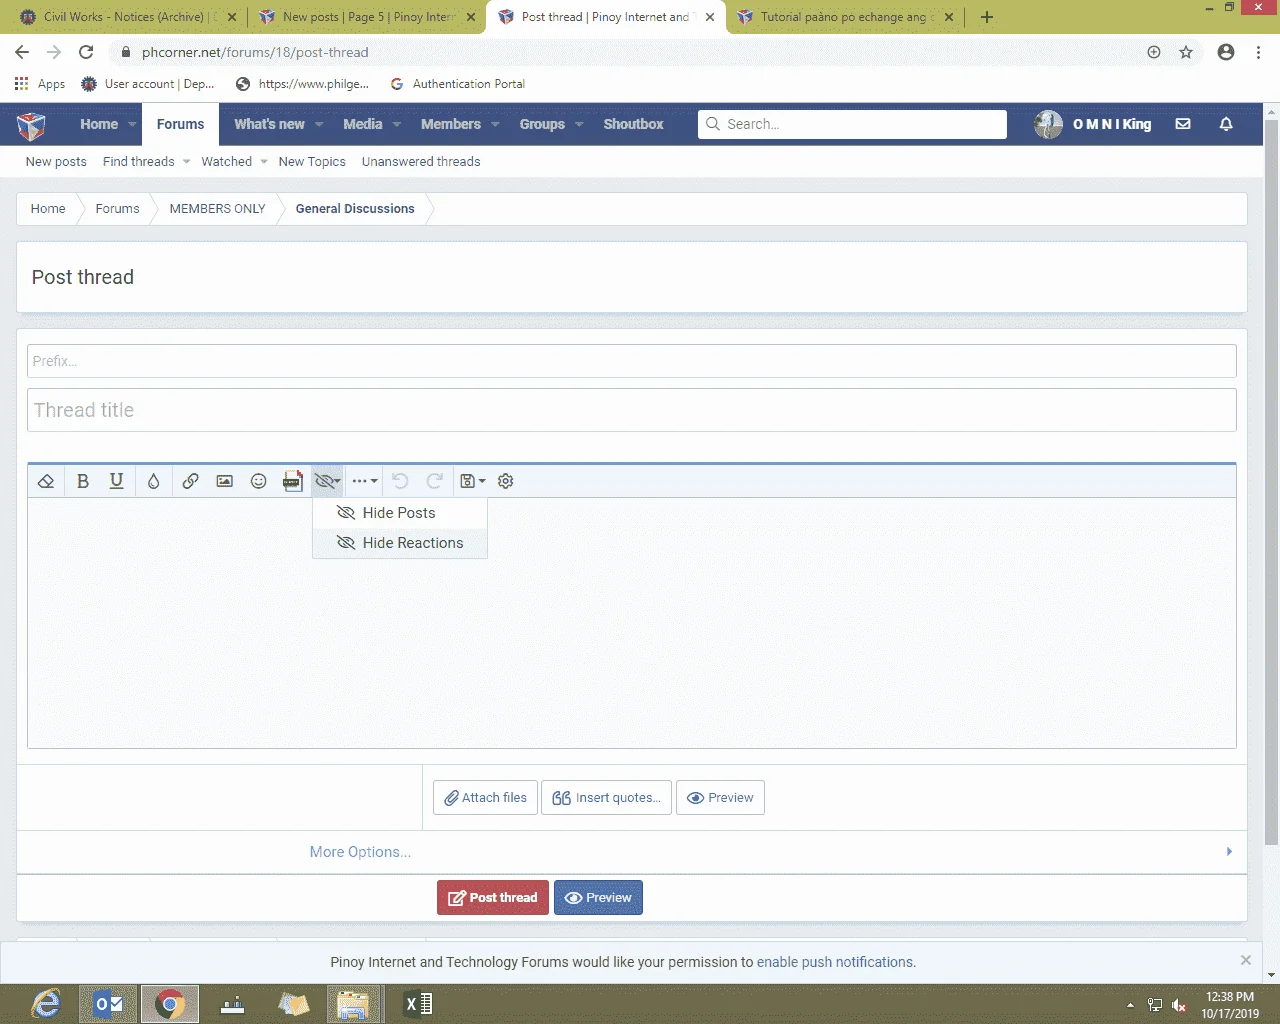
Task: Bookmark this page with star icon
Action: [x=1186, y=52]
